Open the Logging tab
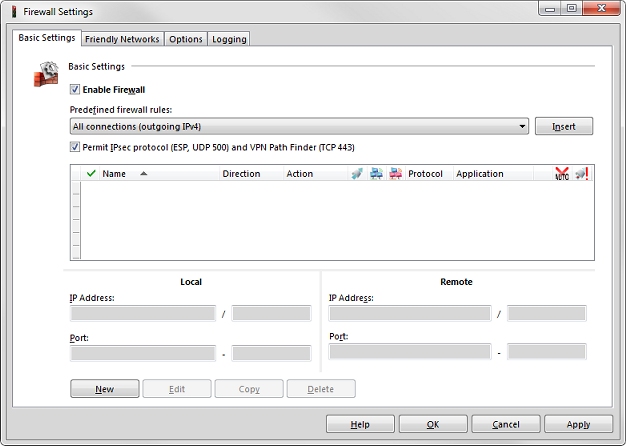 coord(229,39)
